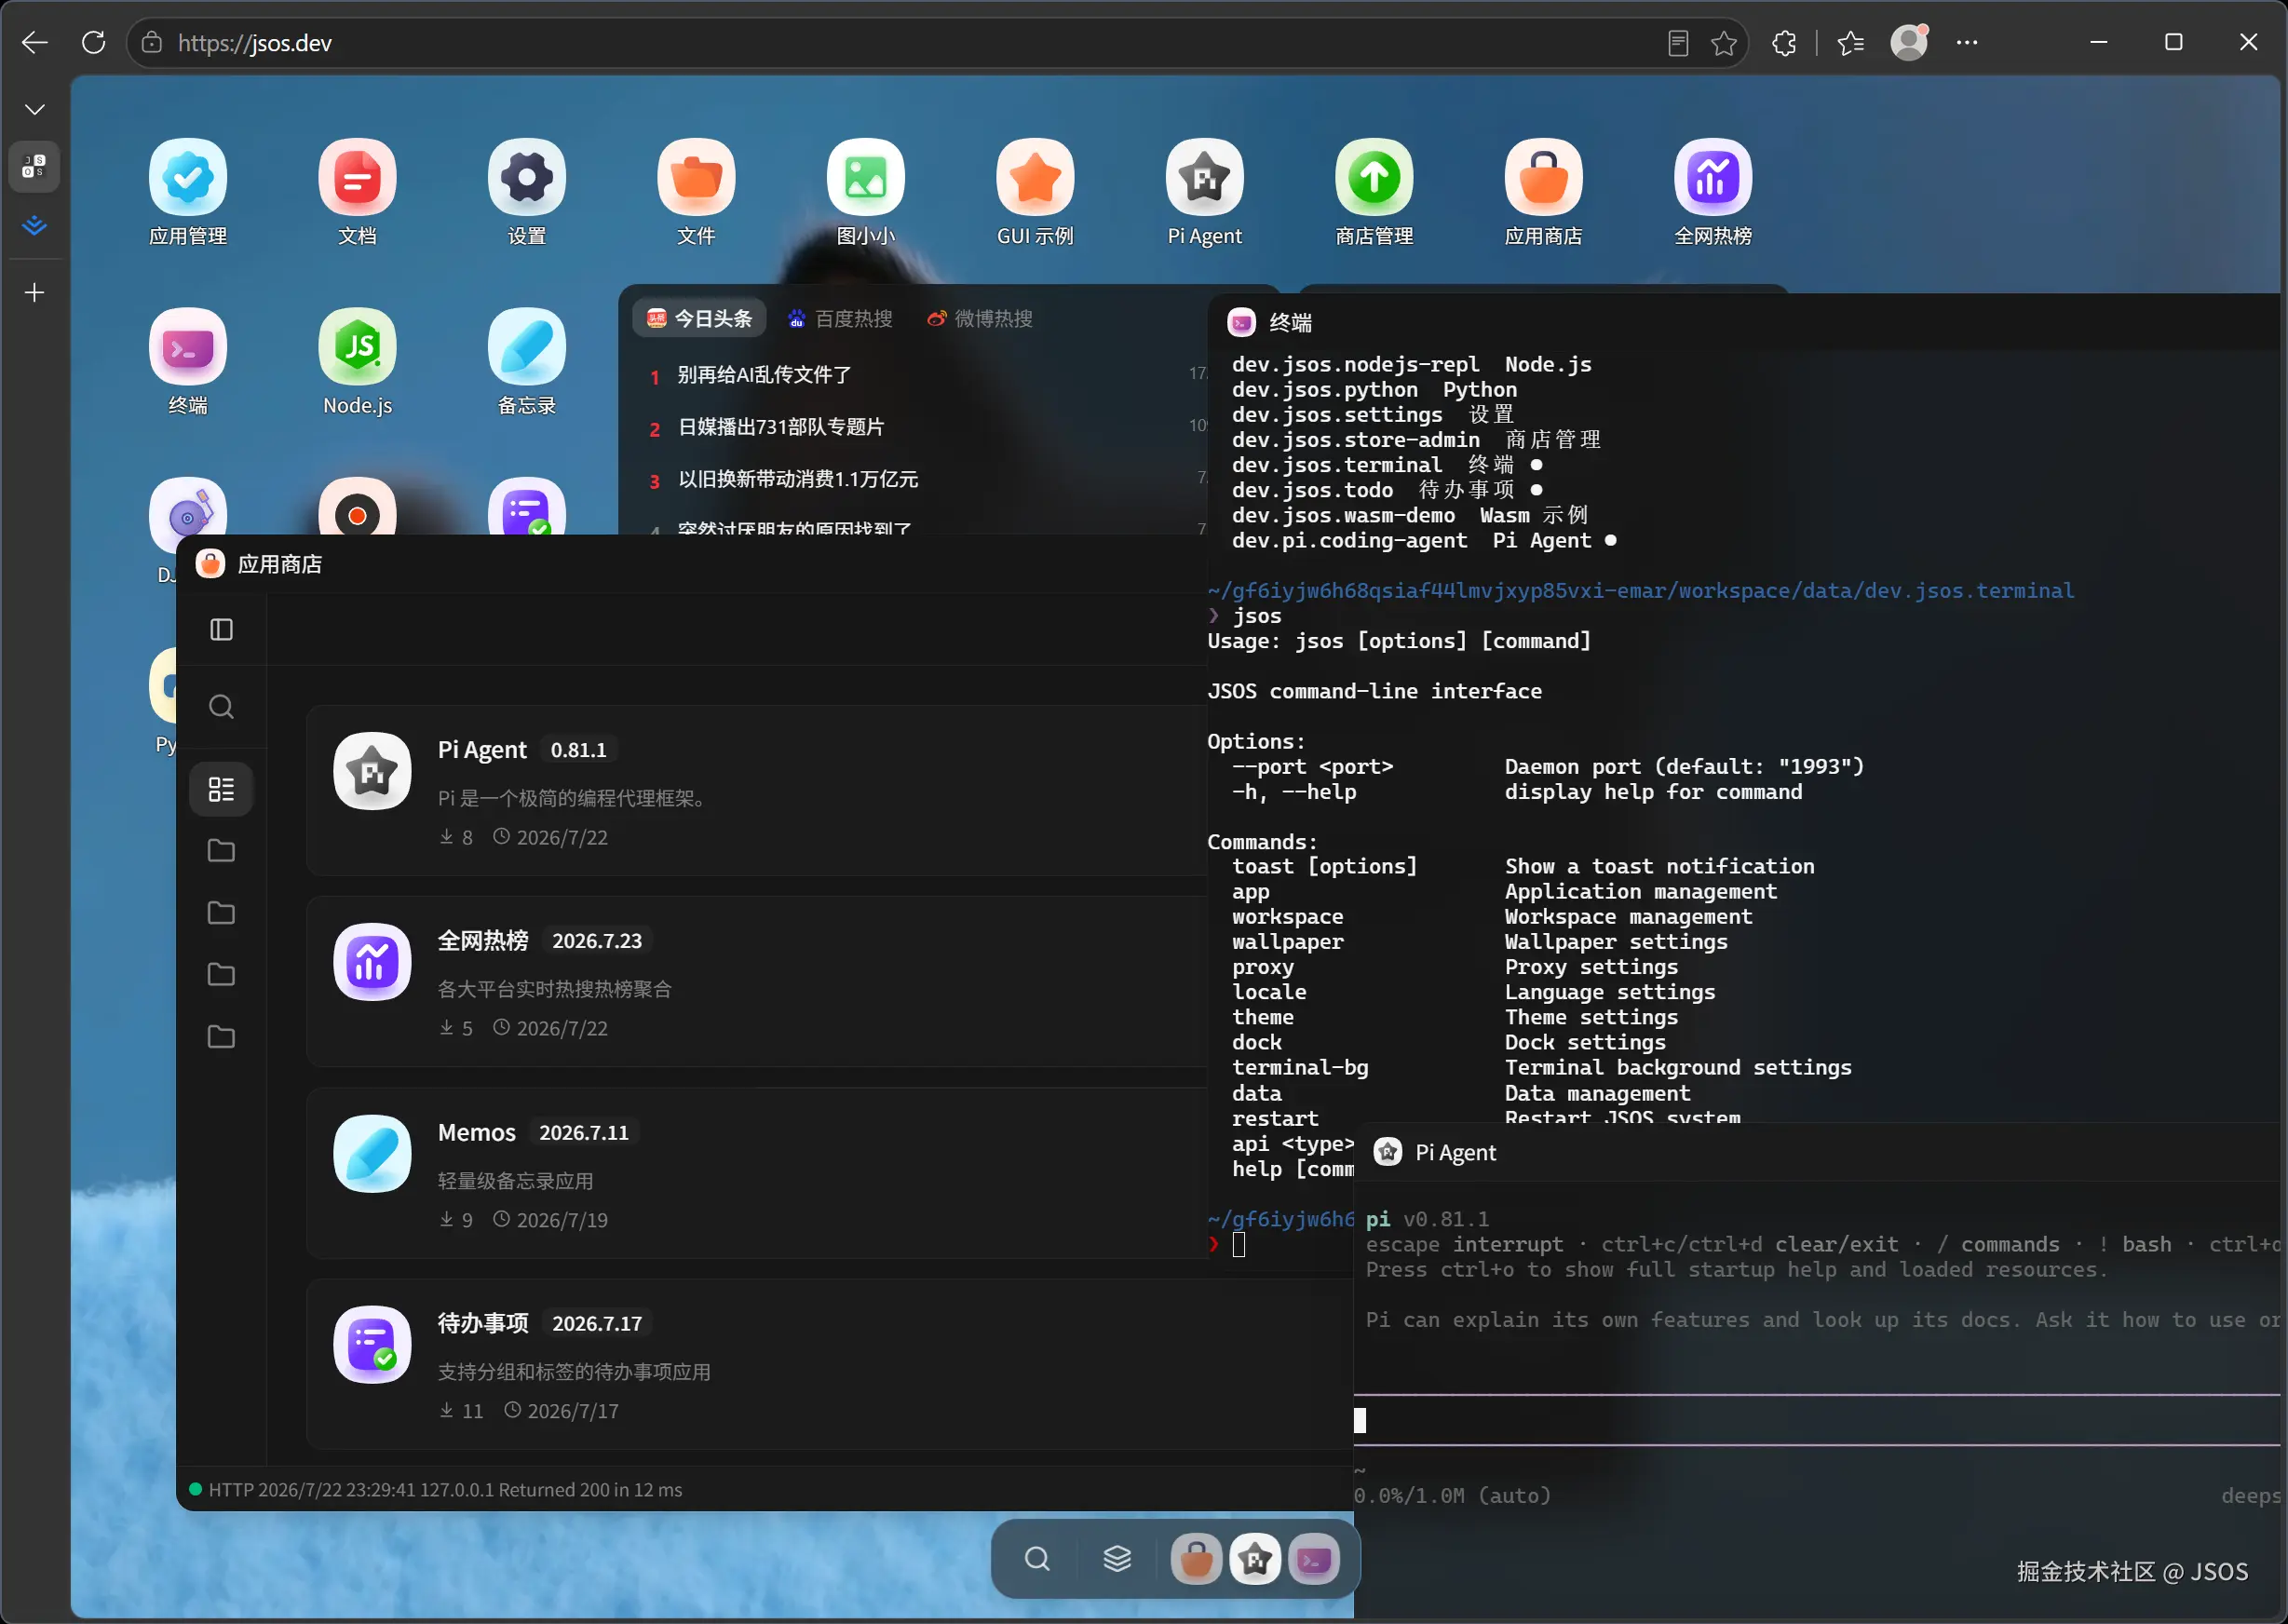Switch to 终端 via the dock icon

point(1314,1559)
